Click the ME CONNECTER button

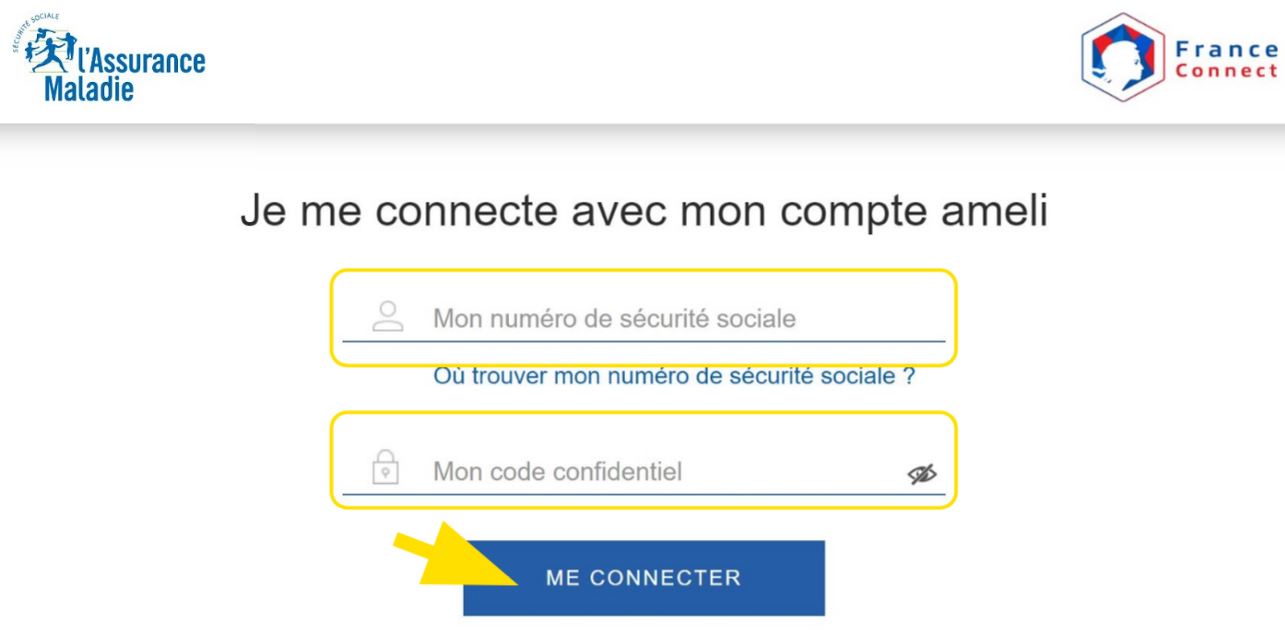pyautogui.click(x=643, y=578)
